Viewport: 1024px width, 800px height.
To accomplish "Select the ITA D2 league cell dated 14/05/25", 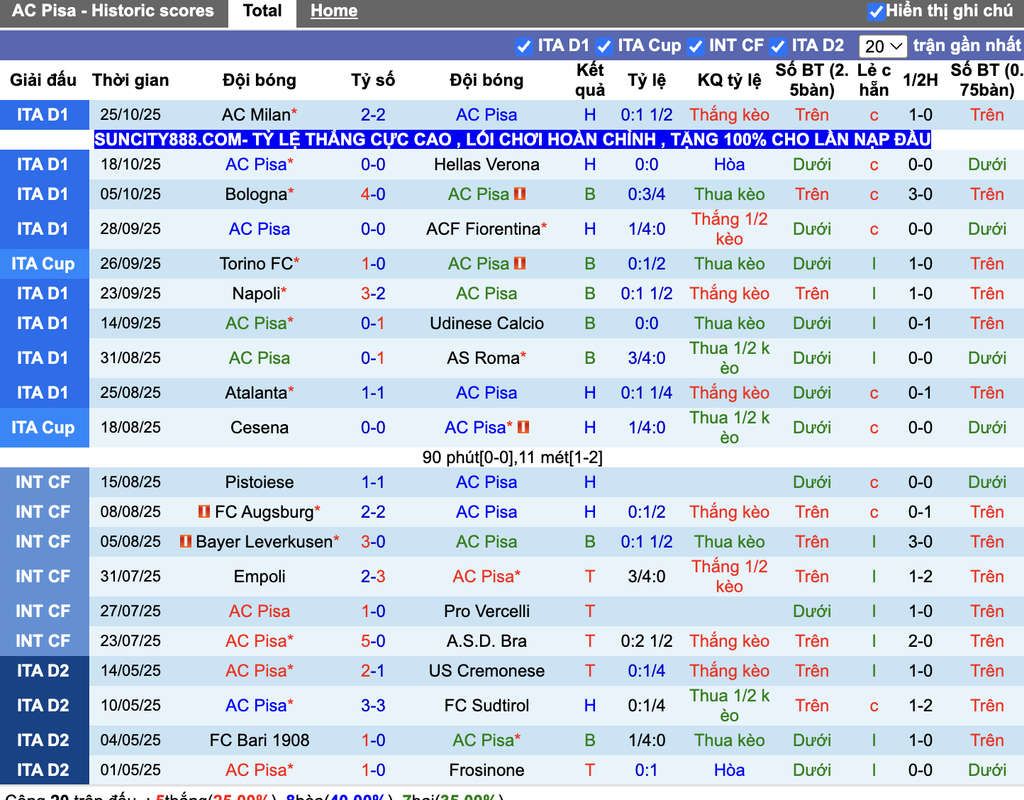I will click(43, 671).
